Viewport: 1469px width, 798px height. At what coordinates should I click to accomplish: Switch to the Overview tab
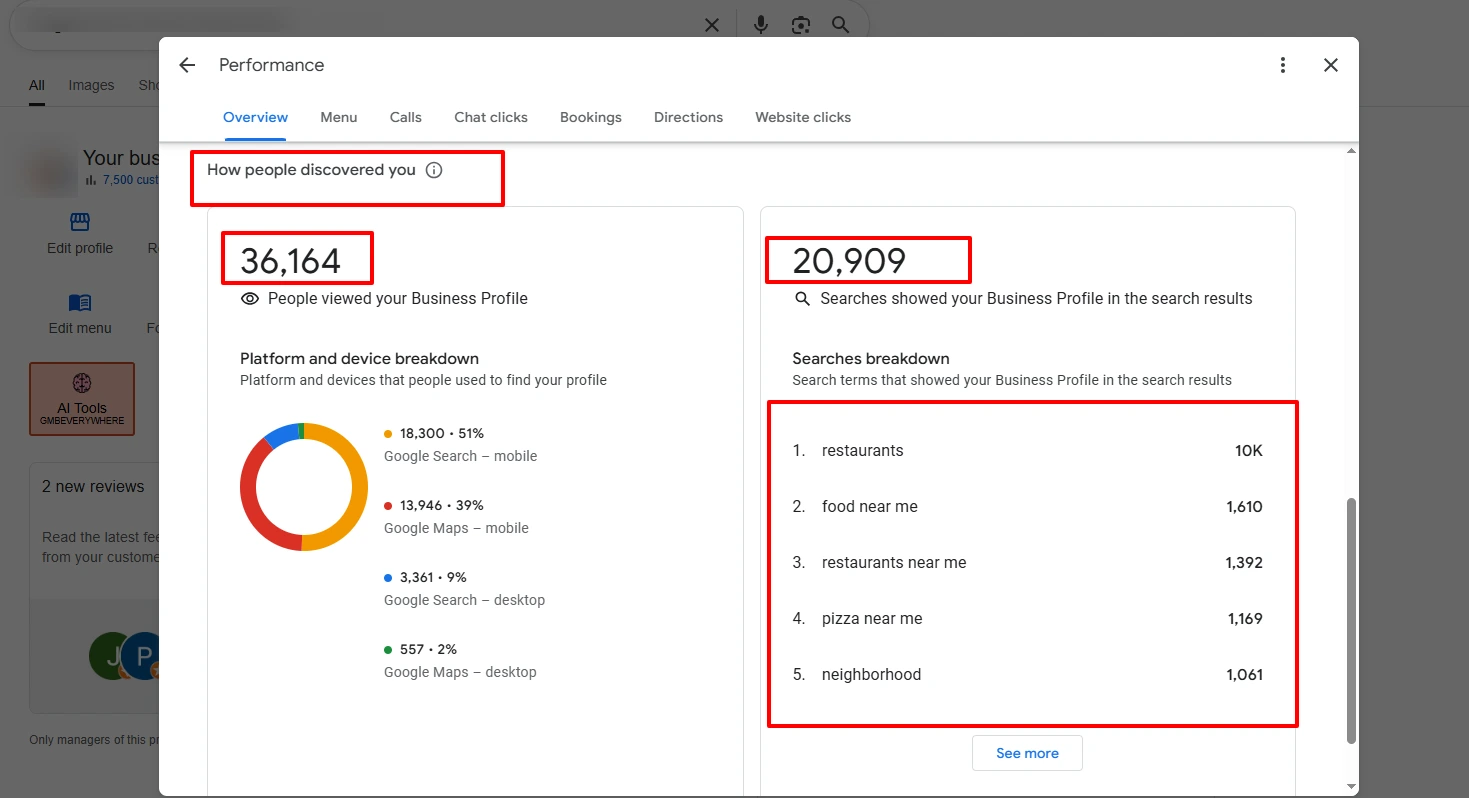coord(255,117)
